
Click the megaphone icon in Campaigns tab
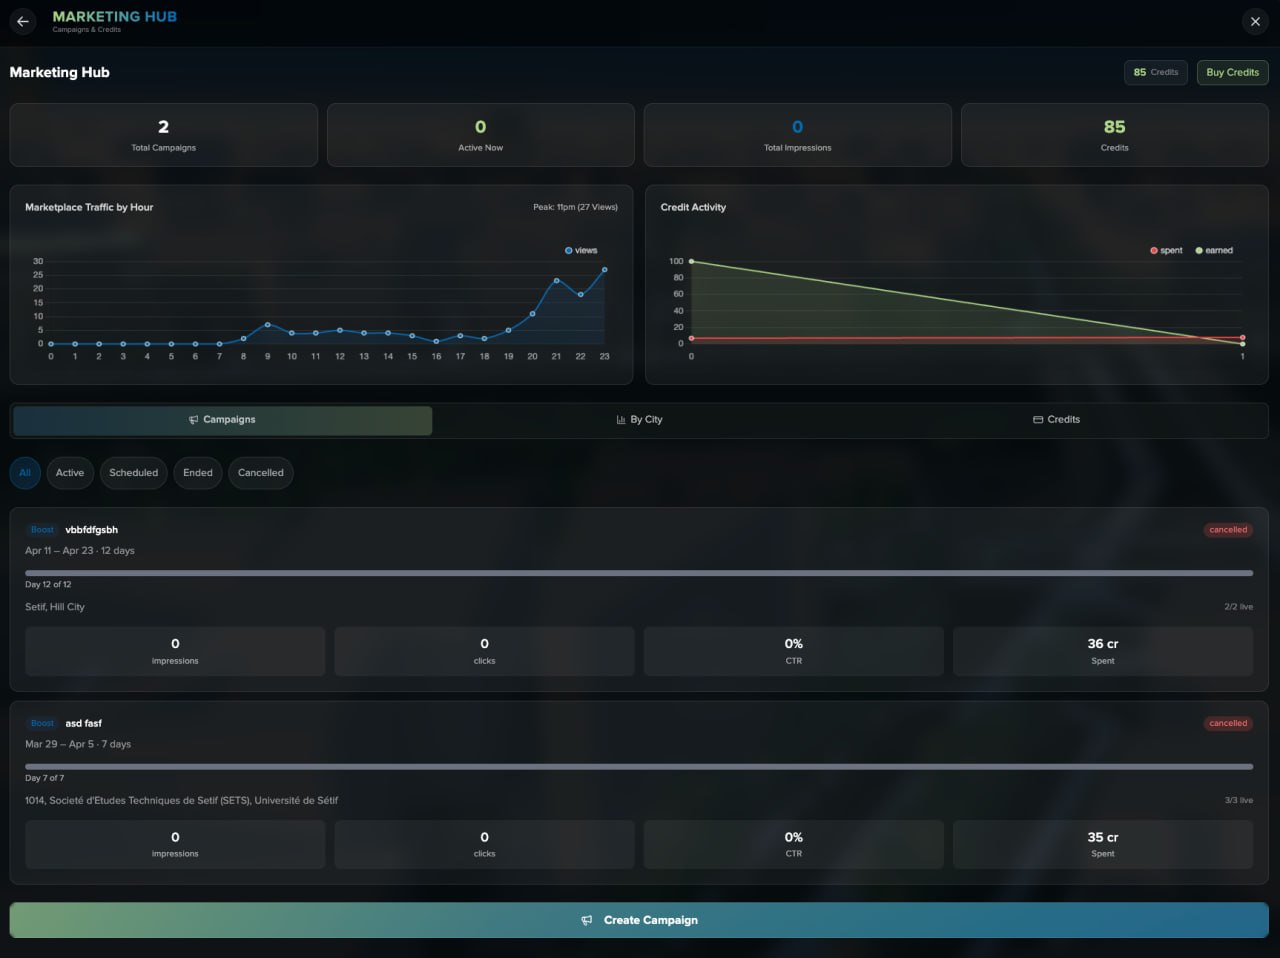tap(194, 420)
